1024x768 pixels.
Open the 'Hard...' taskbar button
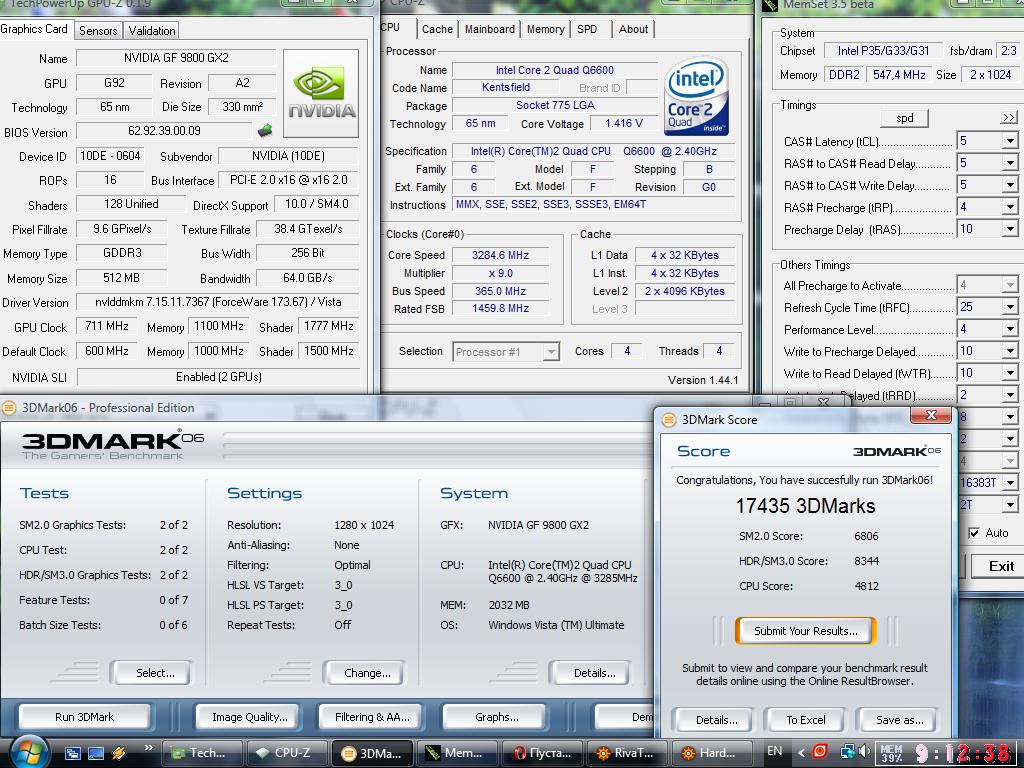point(712,753)
